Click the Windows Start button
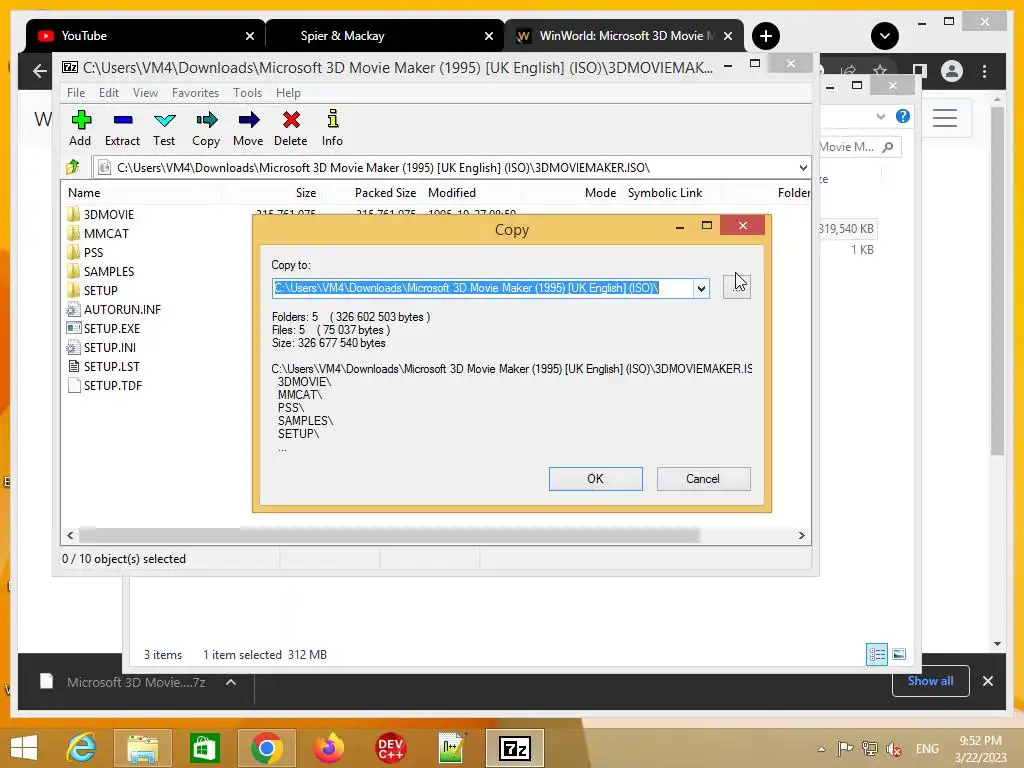The image size is (1024, 768). click(24, 748)
